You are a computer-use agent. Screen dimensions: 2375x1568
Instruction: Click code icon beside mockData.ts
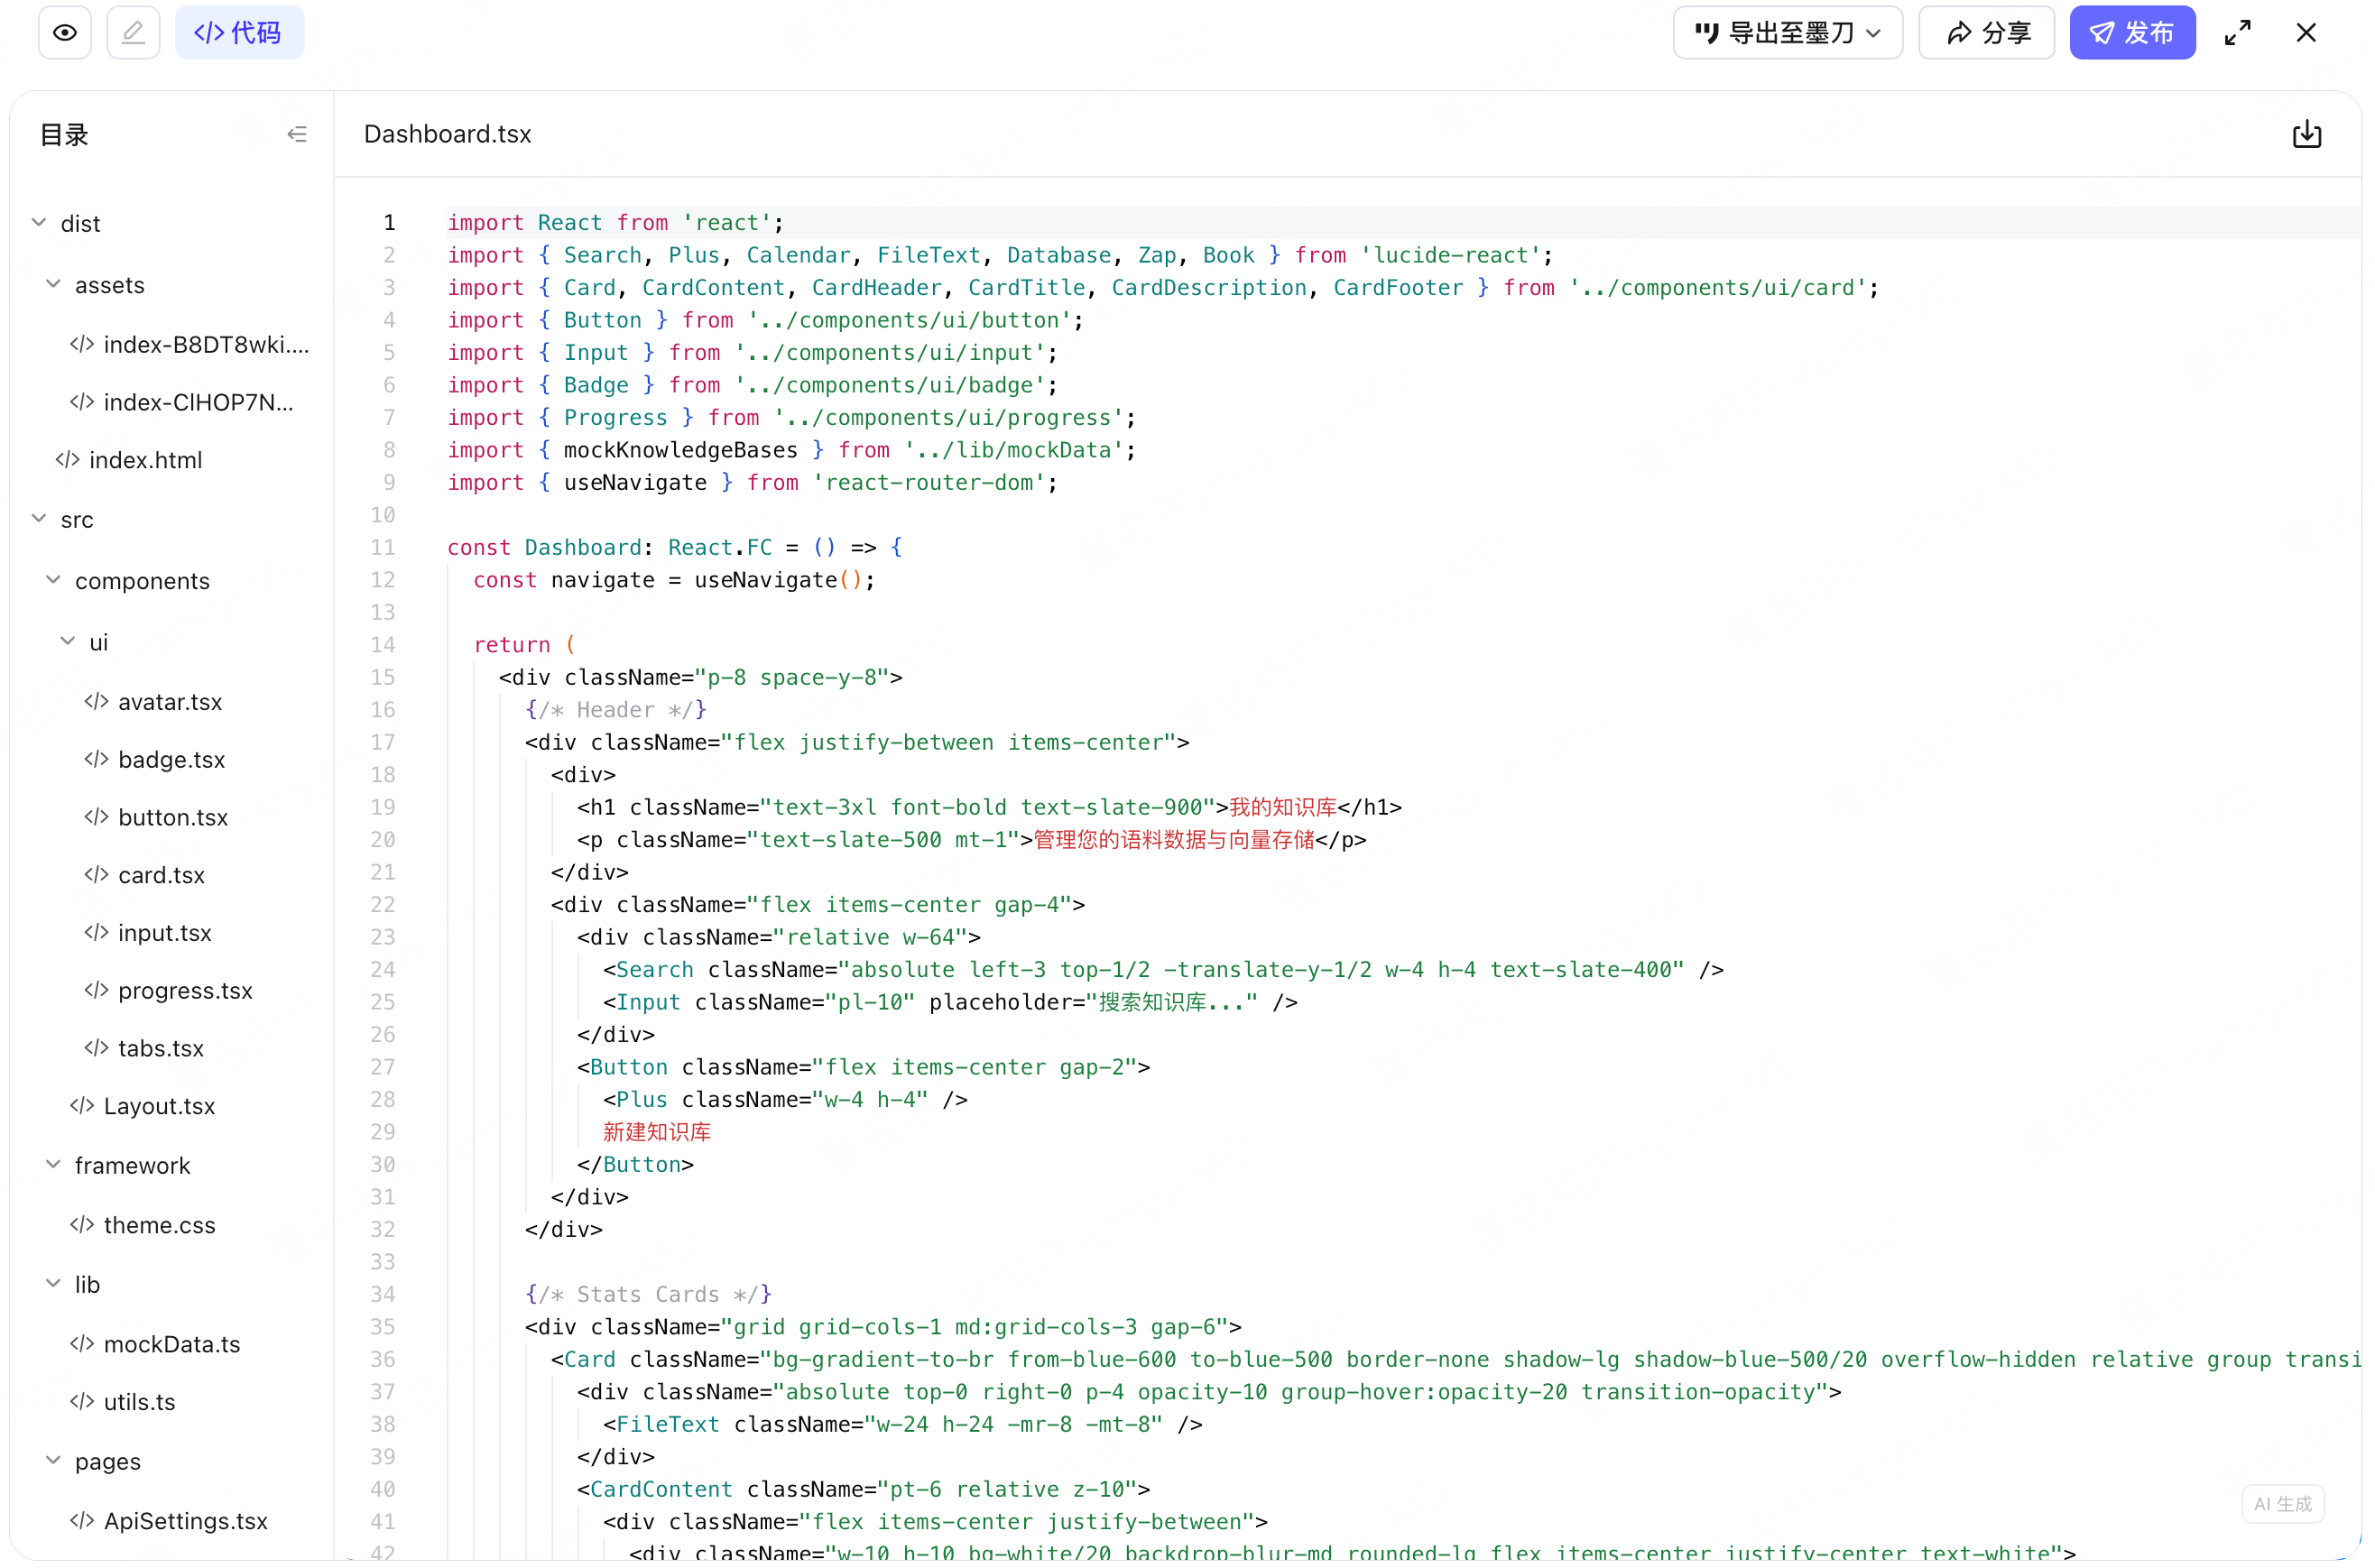point(82,1345)
